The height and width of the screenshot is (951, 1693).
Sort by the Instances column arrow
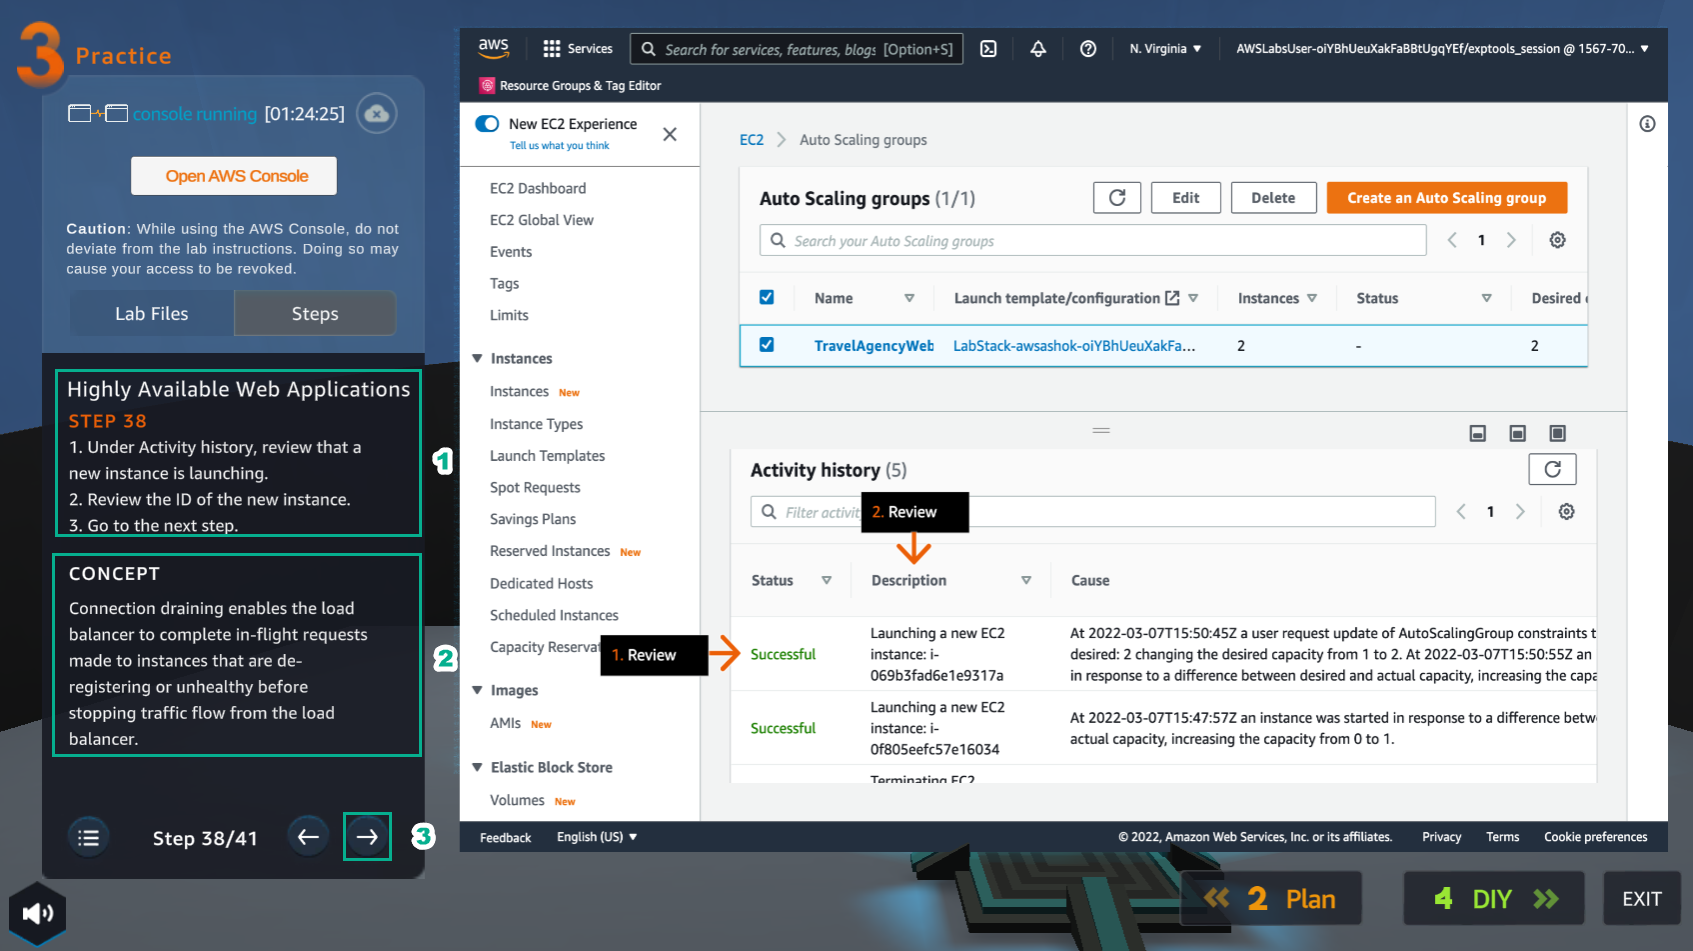pyautogui.click(x=1312, y=298)
